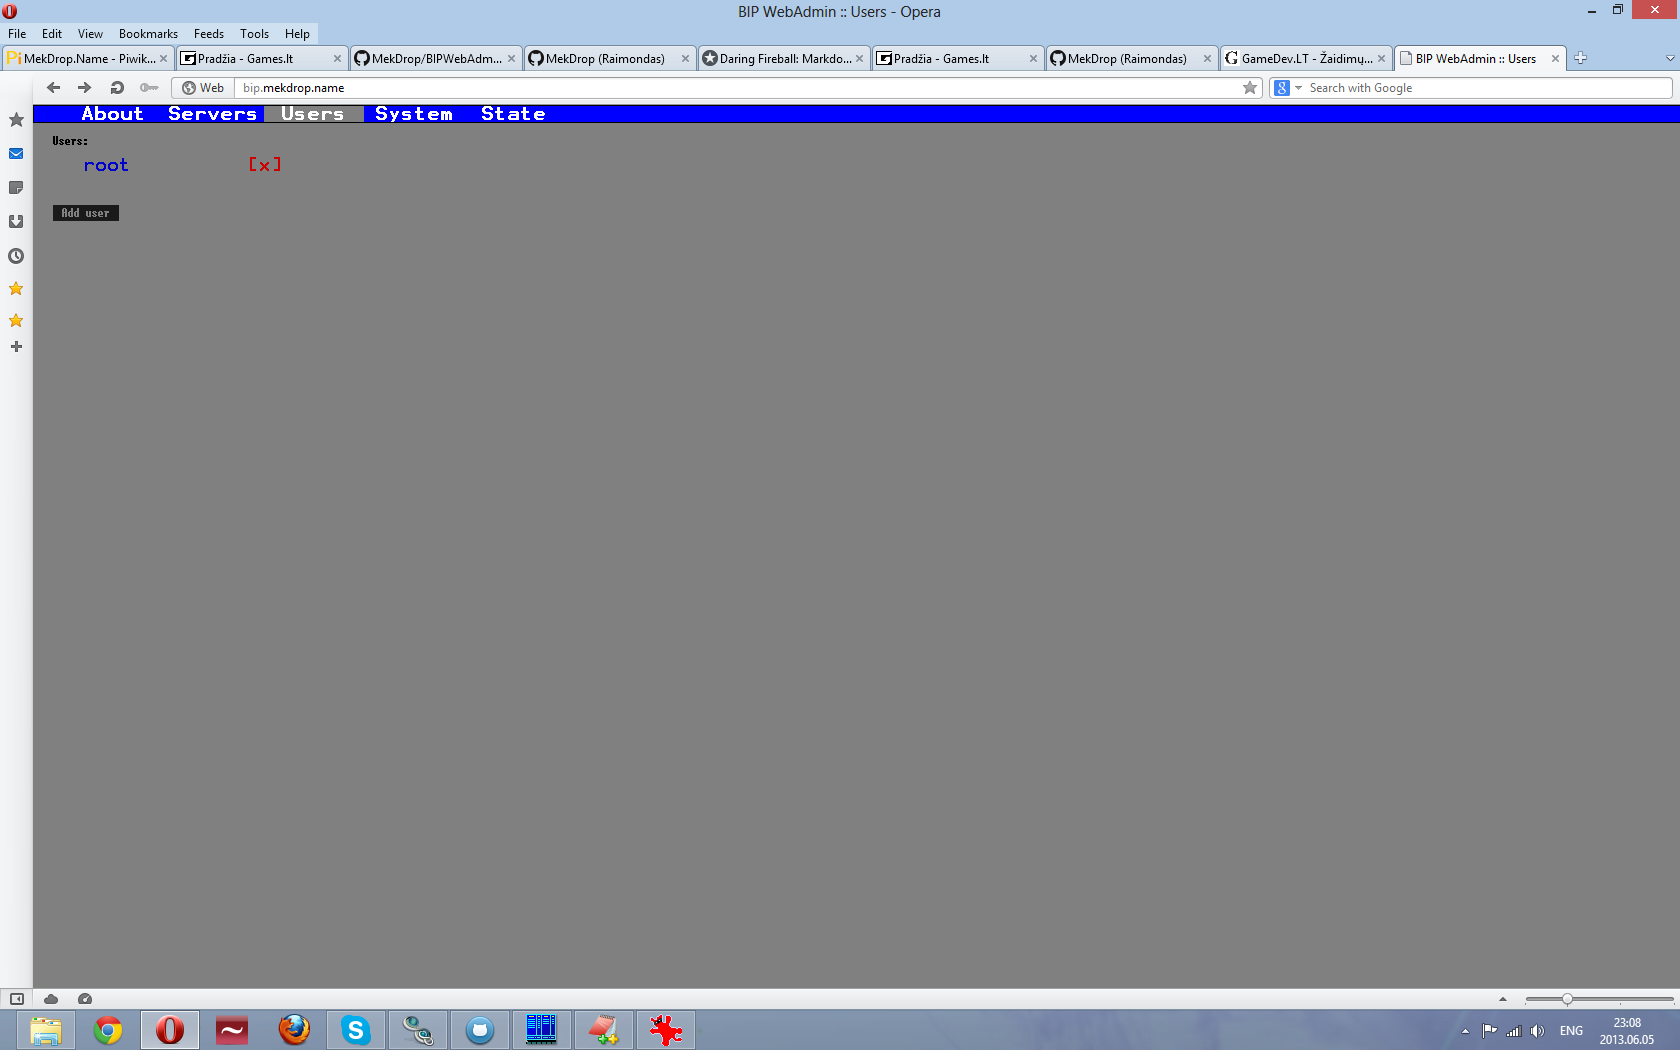
Task: Focus the bip.mekdrop.name address field
Action: pos(738,88)
